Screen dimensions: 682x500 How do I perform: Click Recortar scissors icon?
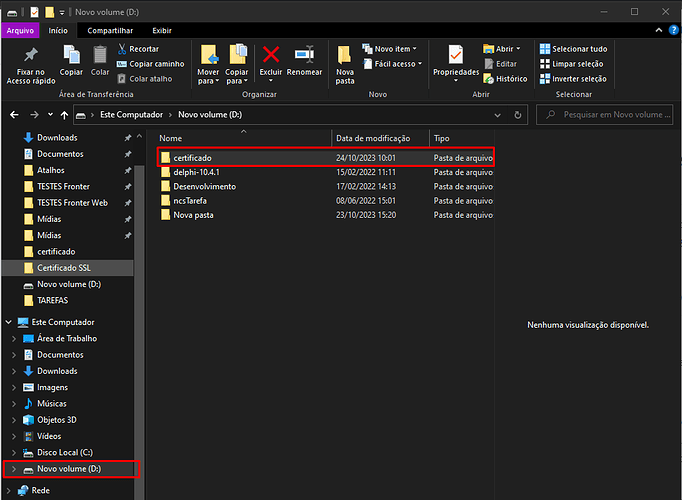coord(122,49)
